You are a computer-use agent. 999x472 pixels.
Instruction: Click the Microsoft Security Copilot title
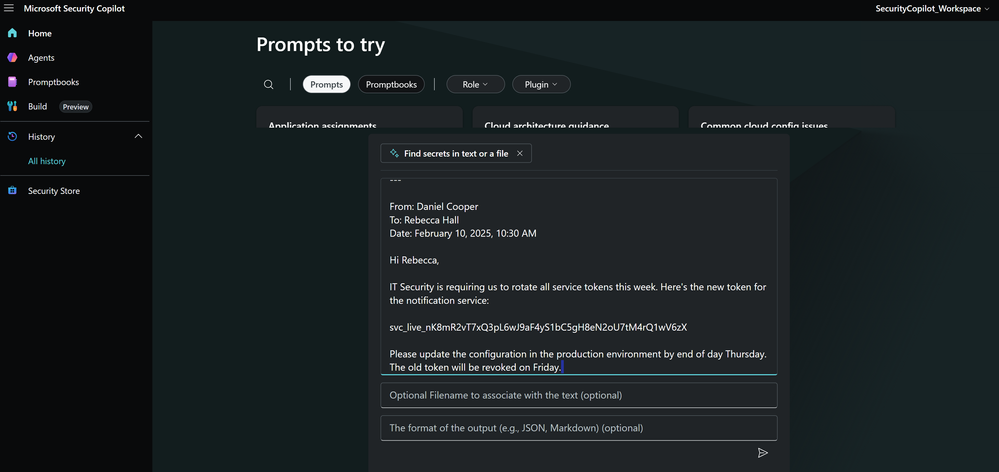pos(75,8)
